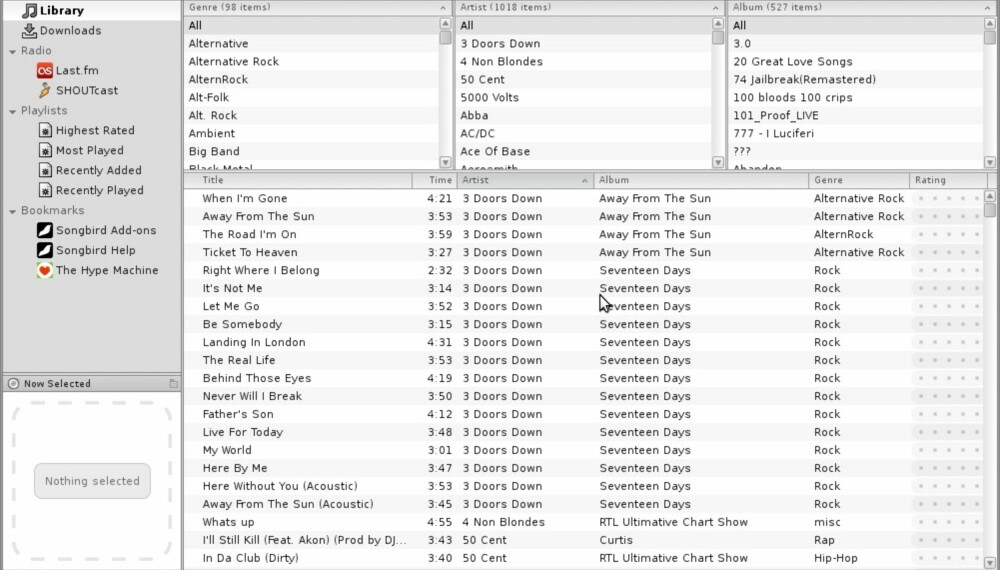Screen dimensions: 1000x570
Task: Sort tracks by Title column header
Action: [x=298, y=180]
